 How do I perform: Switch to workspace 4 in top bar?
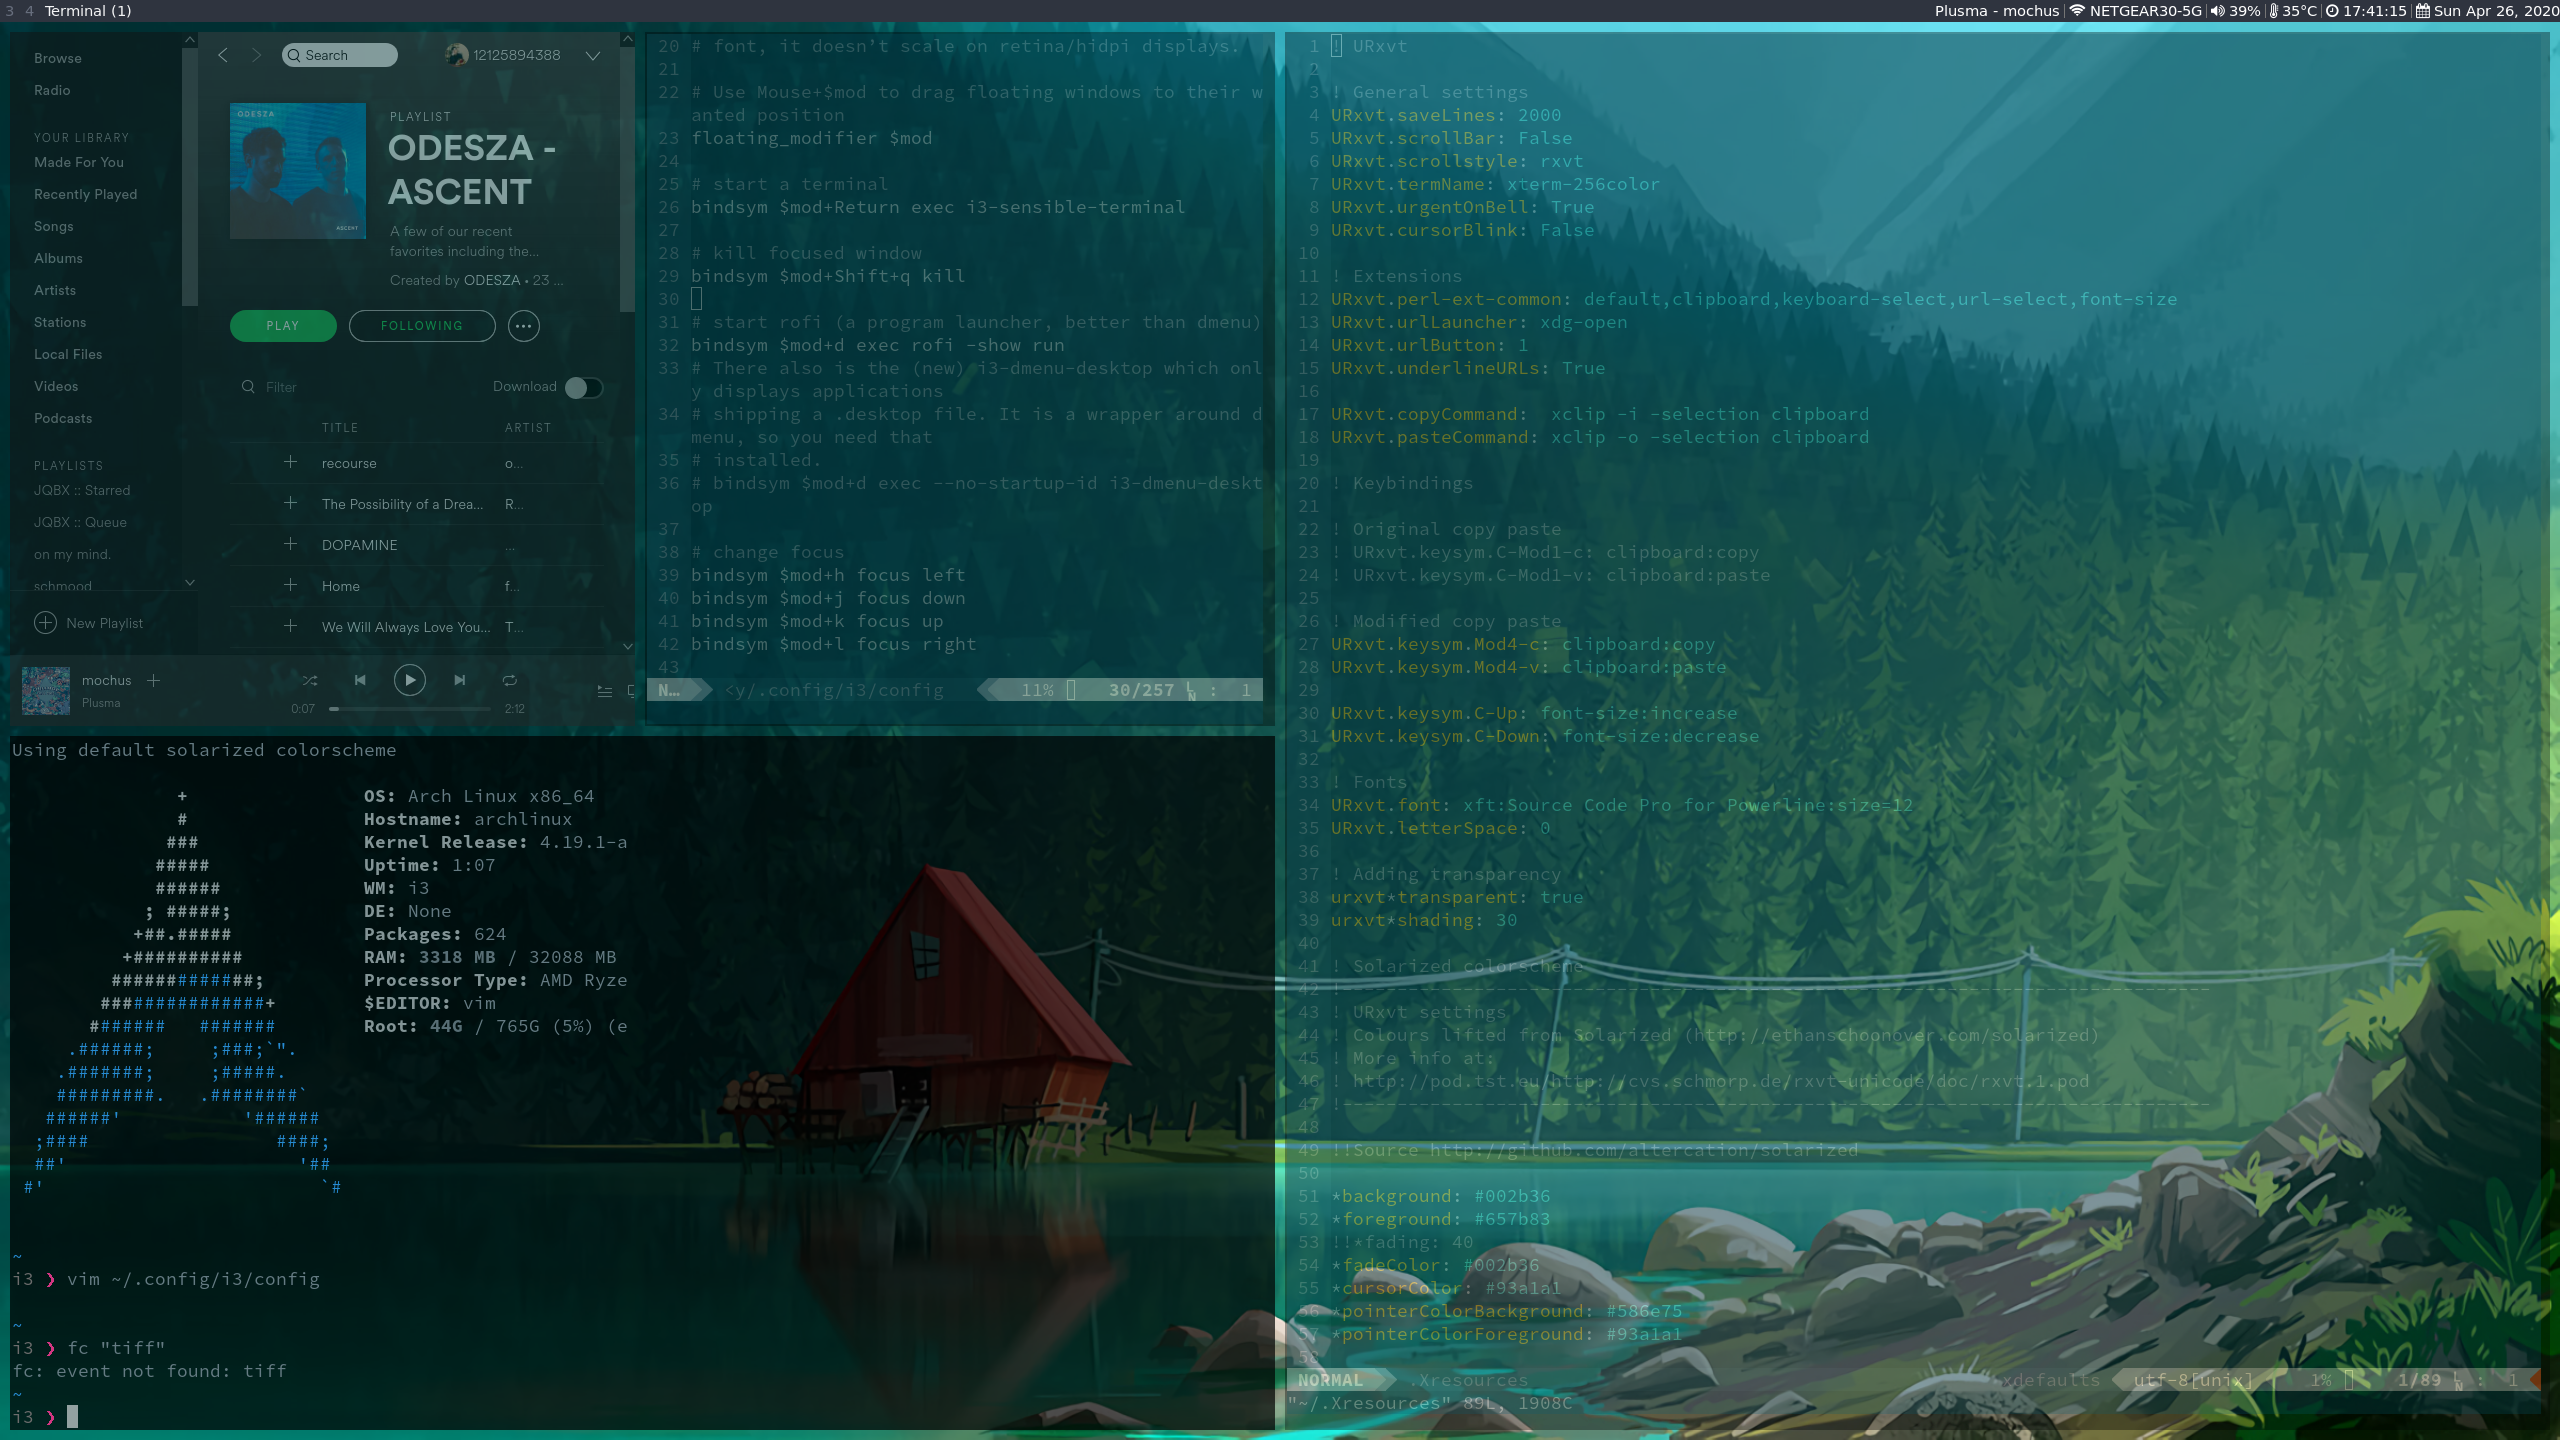click(29, 11)
